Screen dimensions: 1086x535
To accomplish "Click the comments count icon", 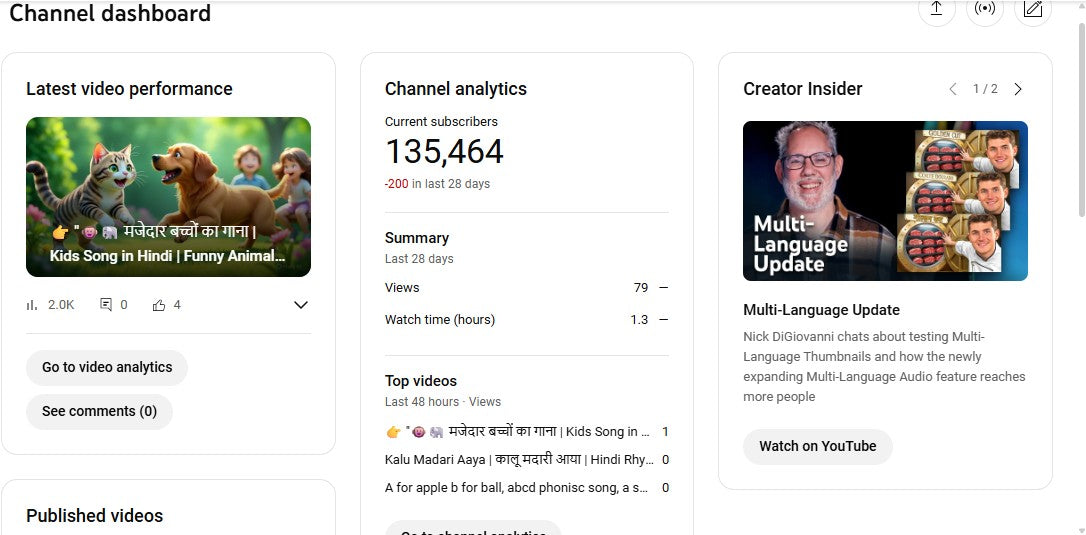I will [x=106, y=305].
